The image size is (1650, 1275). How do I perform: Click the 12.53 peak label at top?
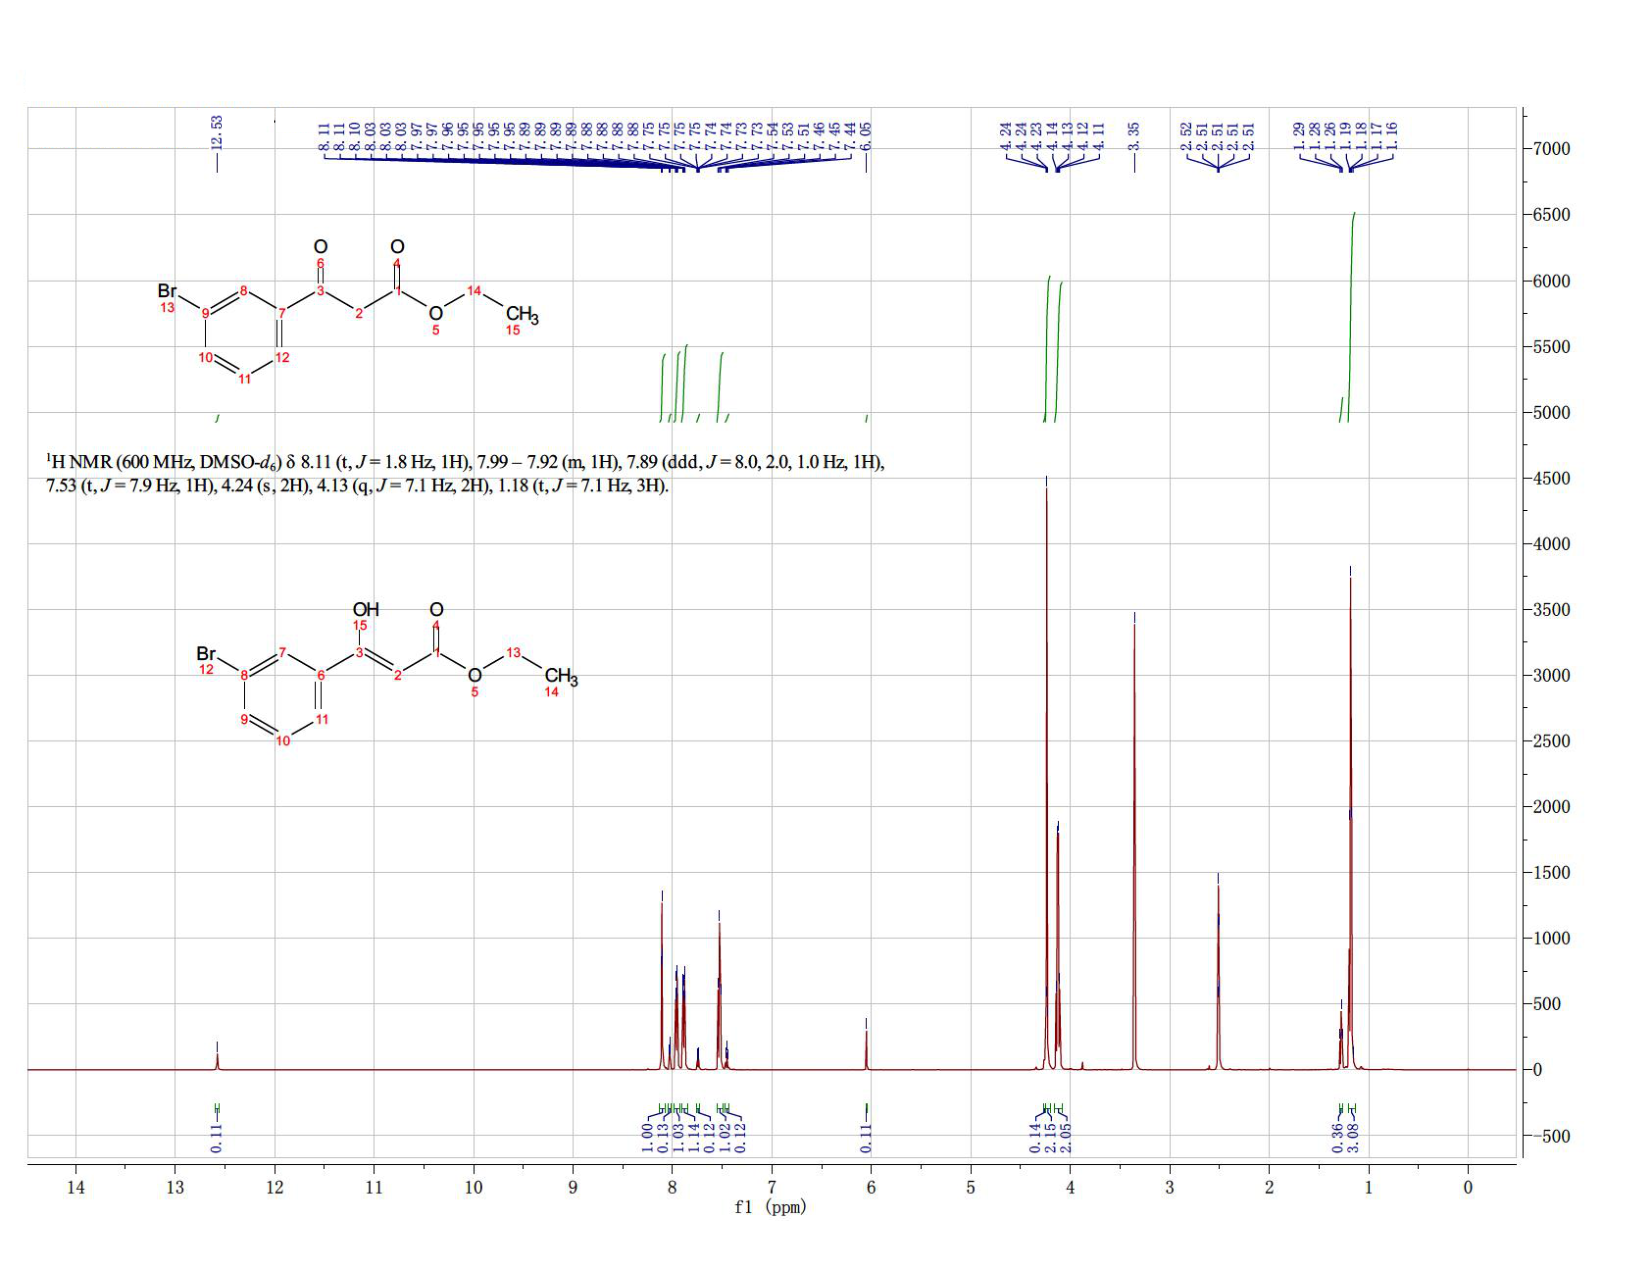(x=217, y=132)
